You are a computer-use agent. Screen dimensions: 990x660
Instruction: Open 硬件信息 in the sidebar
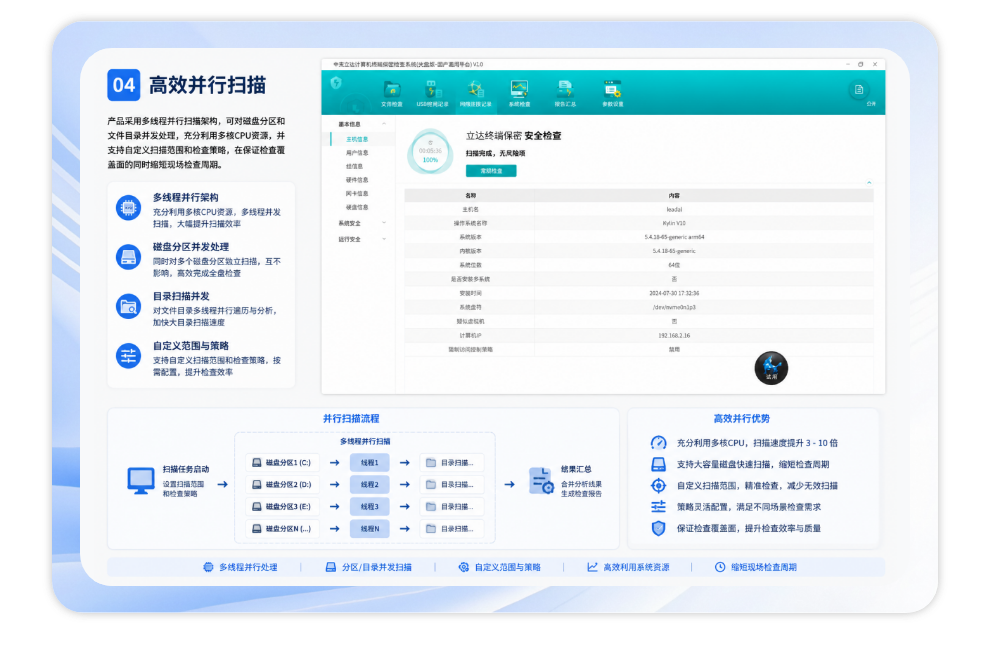click(357, 180)
